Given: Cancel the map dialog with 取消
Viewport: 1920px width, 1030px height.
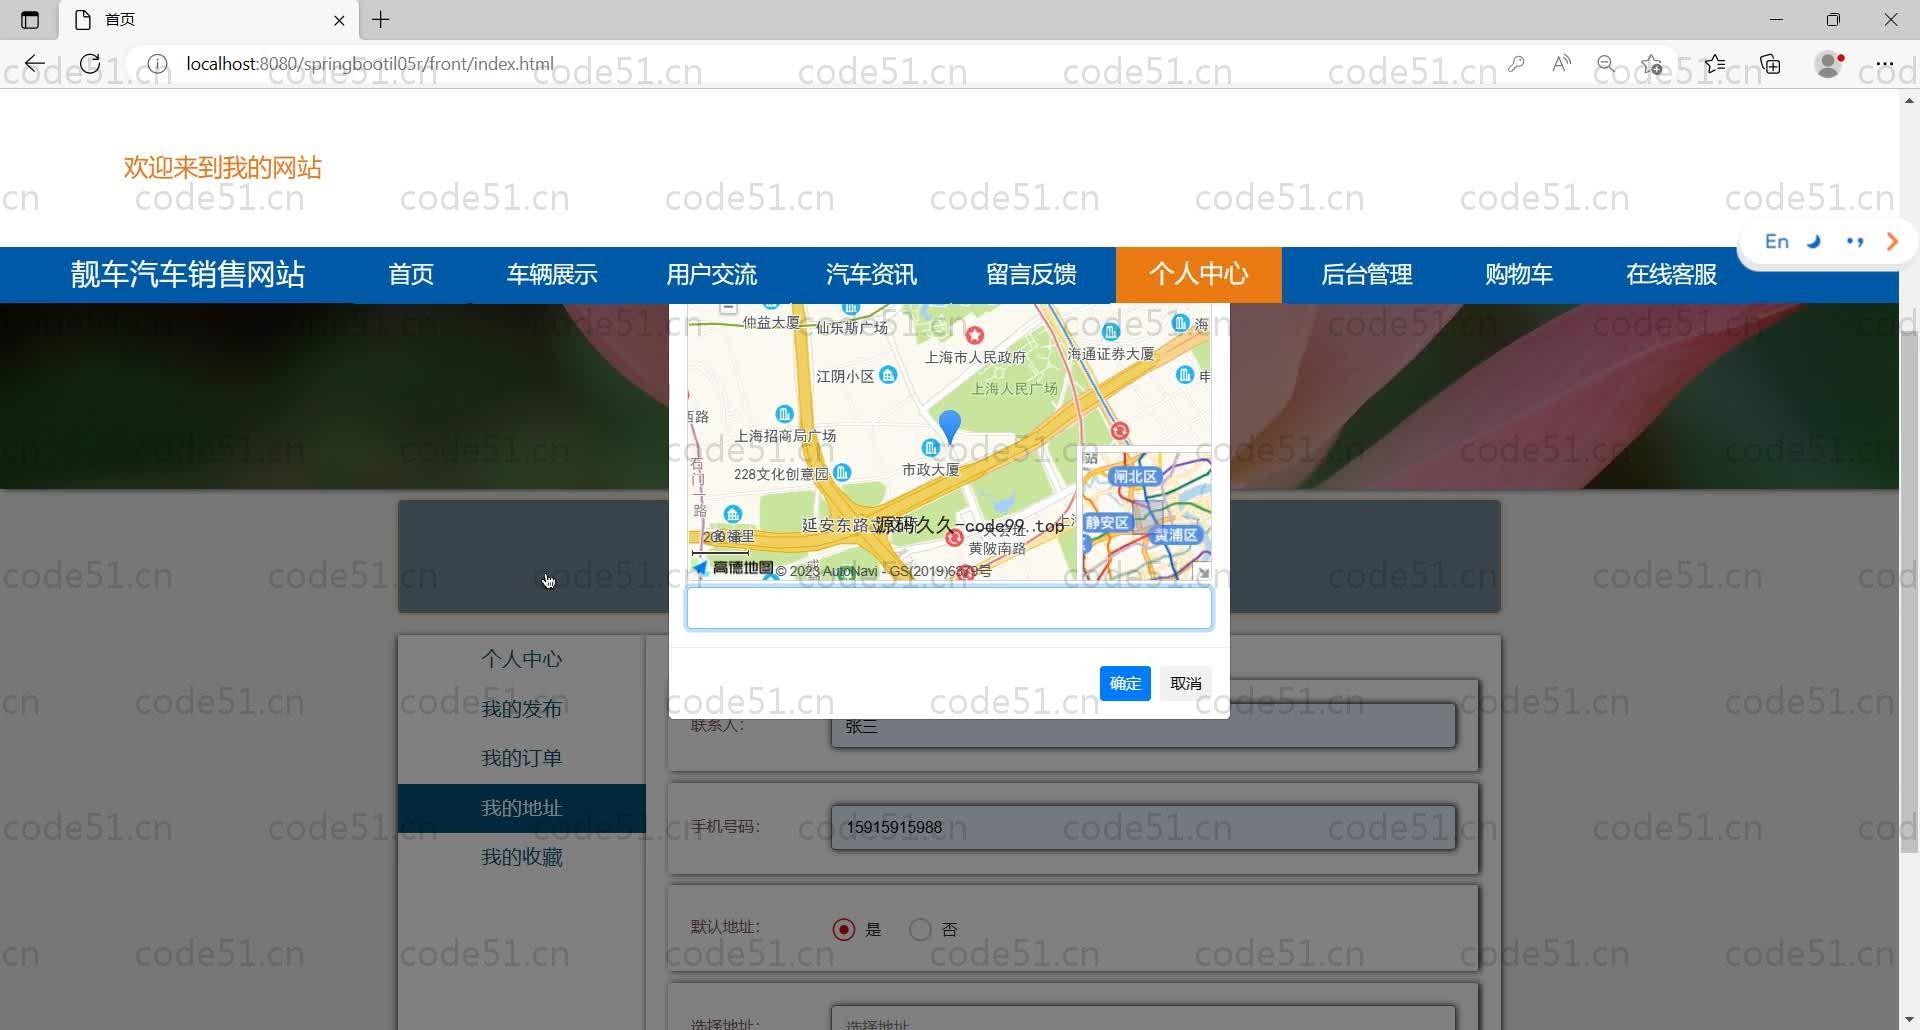Looking at the screenshot, I should (1186, 683).
